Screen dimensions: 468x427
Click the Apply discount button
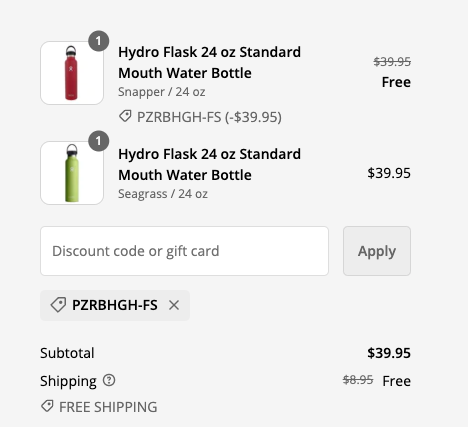pos(377,251)
